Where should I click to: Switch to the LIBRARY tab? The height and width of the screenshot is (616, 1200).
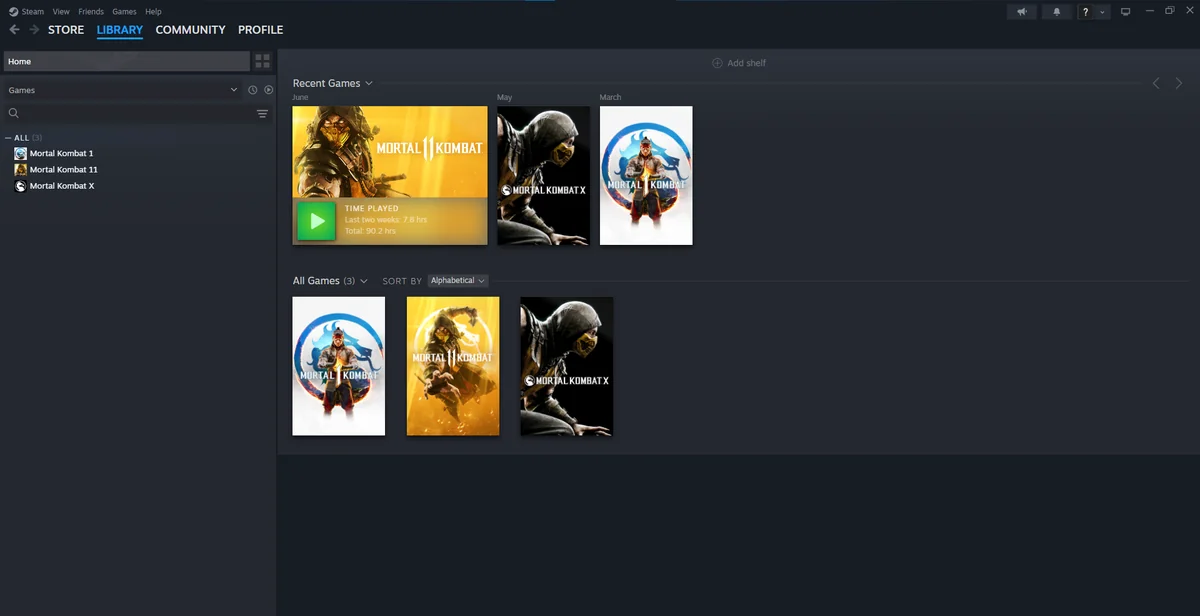tap(120, 30)
